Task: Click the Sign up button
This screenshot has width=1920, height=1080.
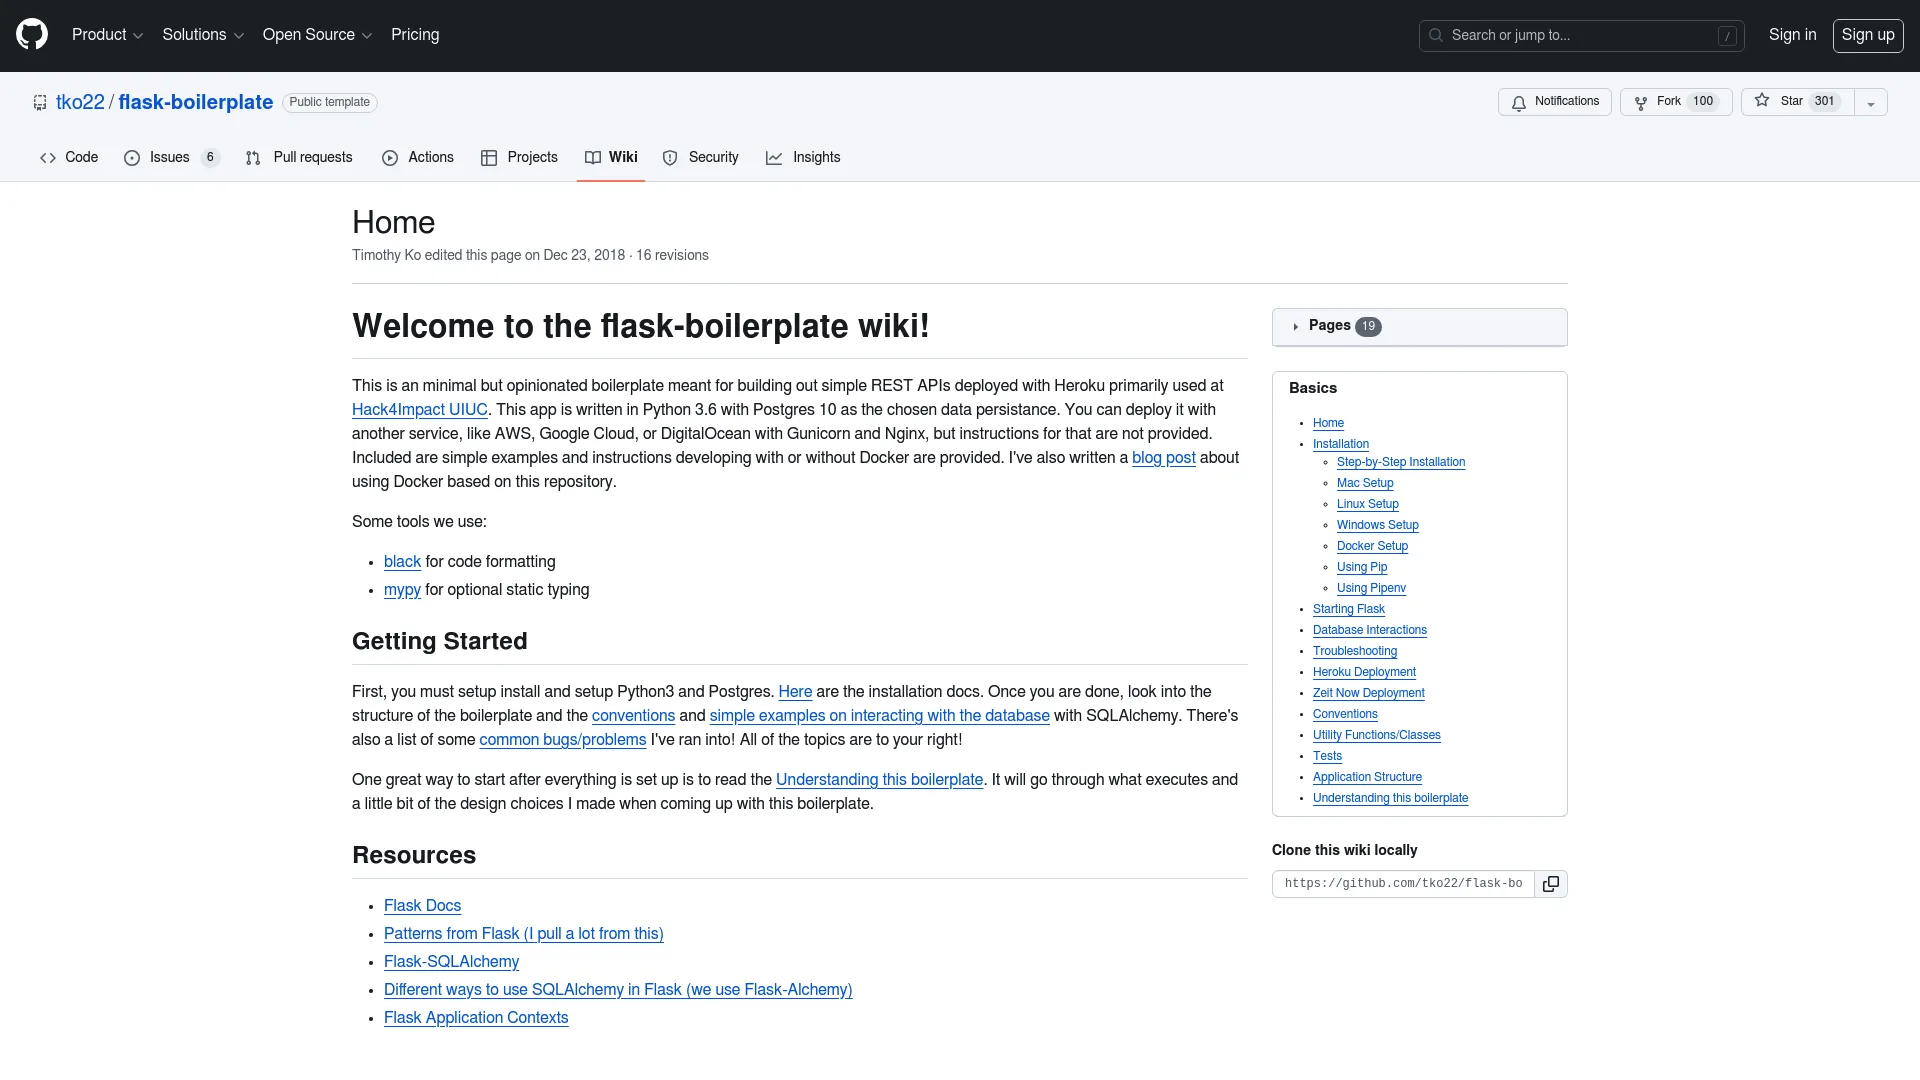Action: (x=1868, y=35)
